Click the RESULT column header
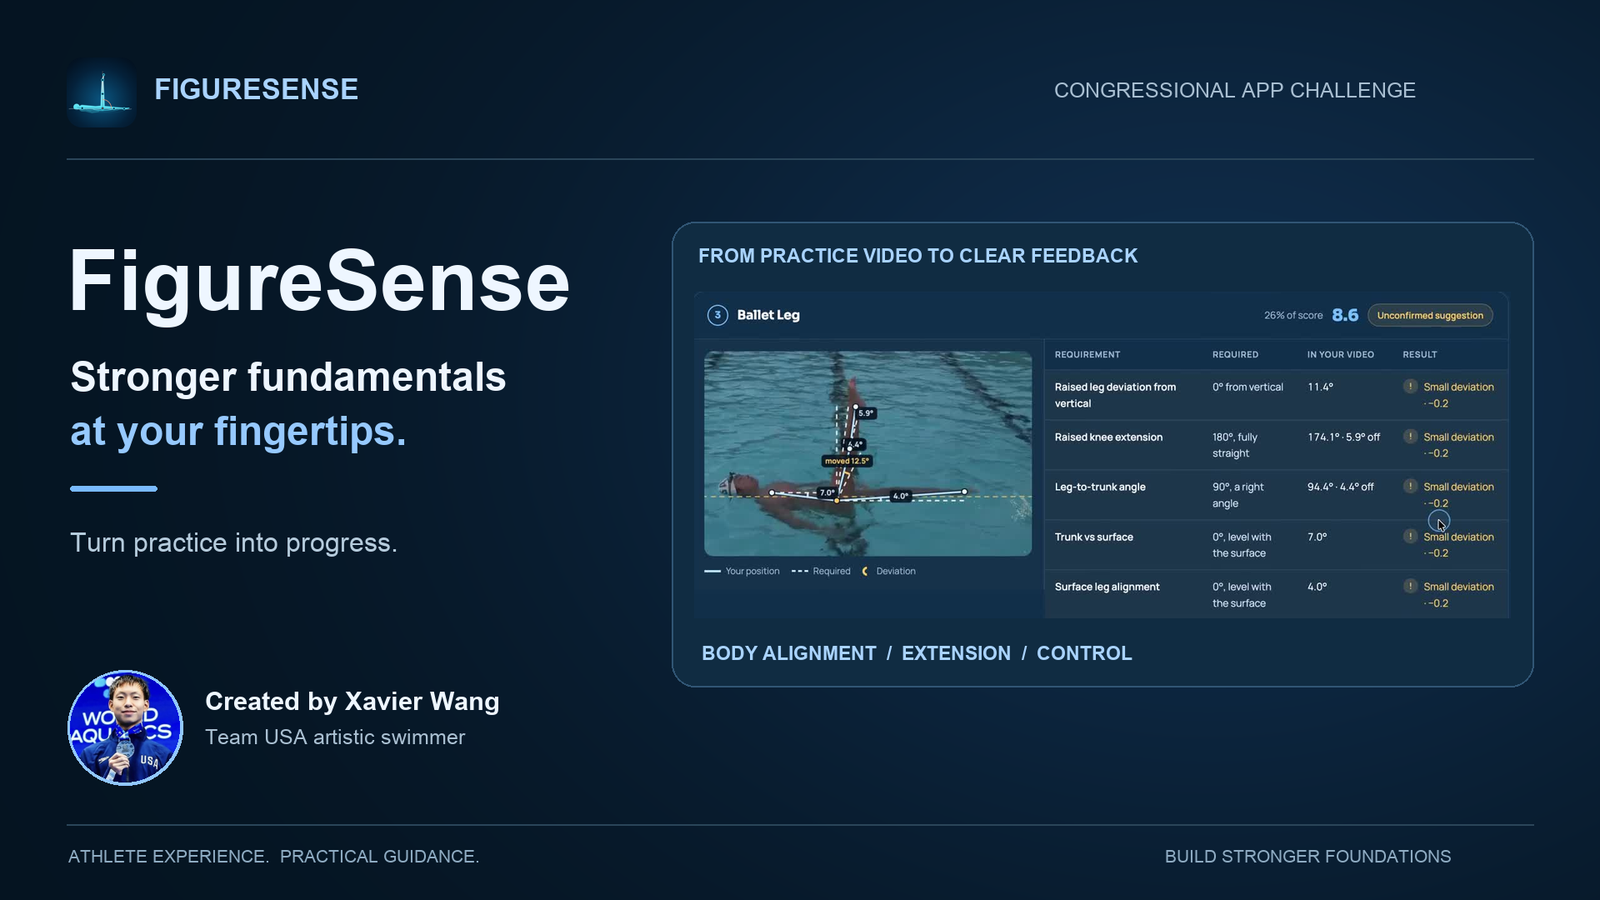Image resolution: width=1600 pixels, height=900 pixels. [1419, 354]
